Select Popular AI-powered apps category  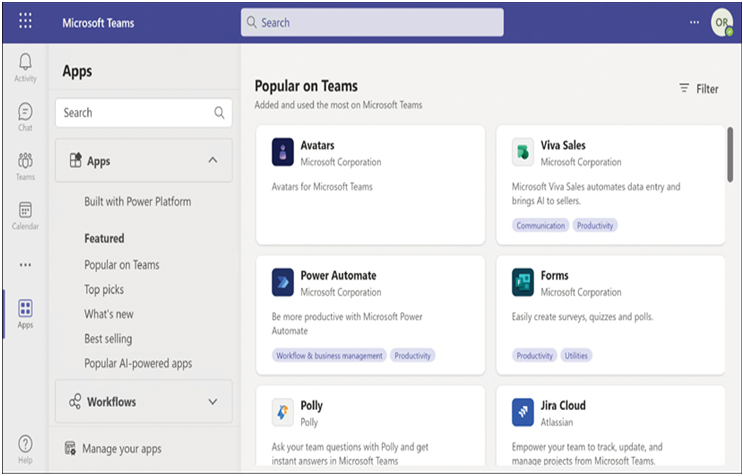coord(138,363)
